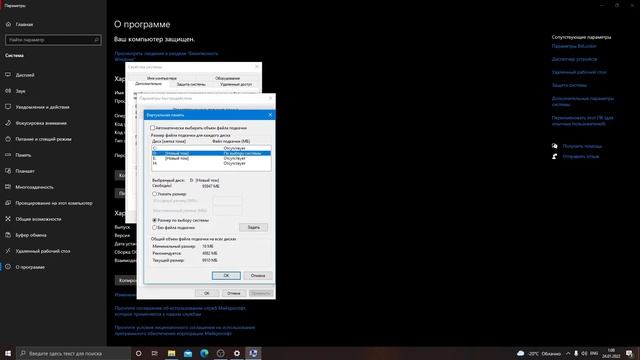Click the weather cloud icon in taskbar

[520, 353]
